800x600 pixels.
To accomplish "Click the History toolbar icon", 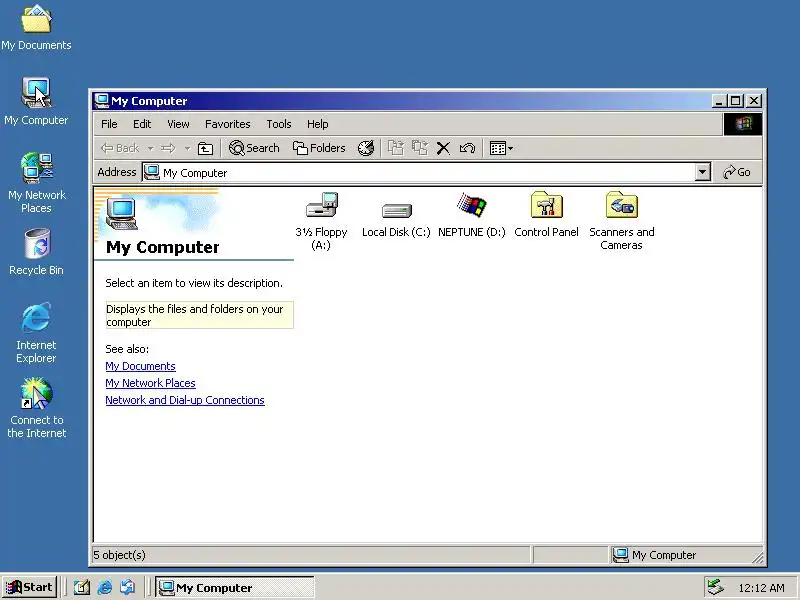I will pyautogui.click(x=366, y=148).
